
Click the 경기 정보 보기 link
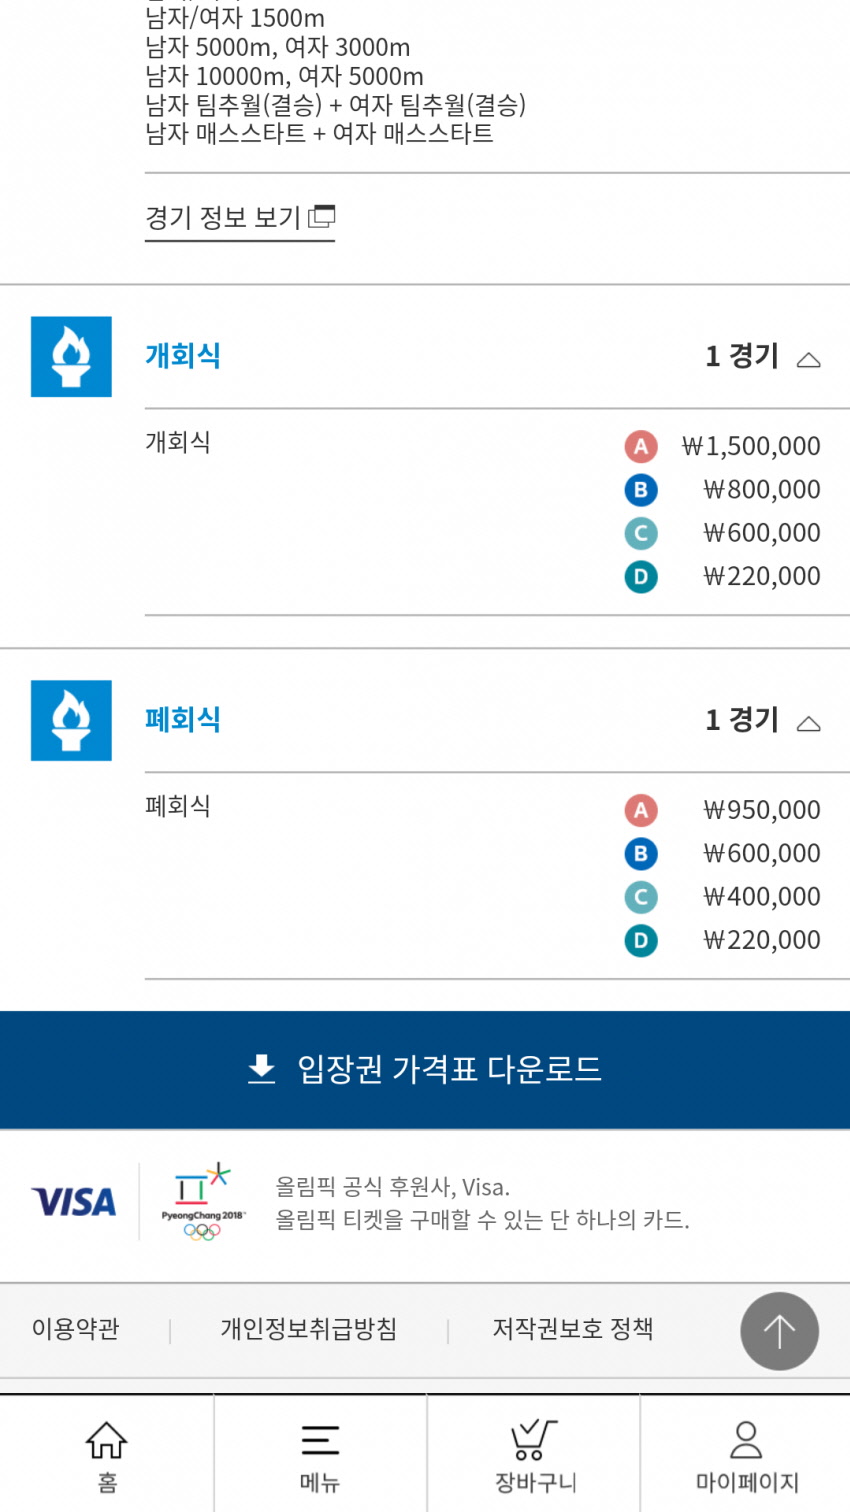[223, 217]
